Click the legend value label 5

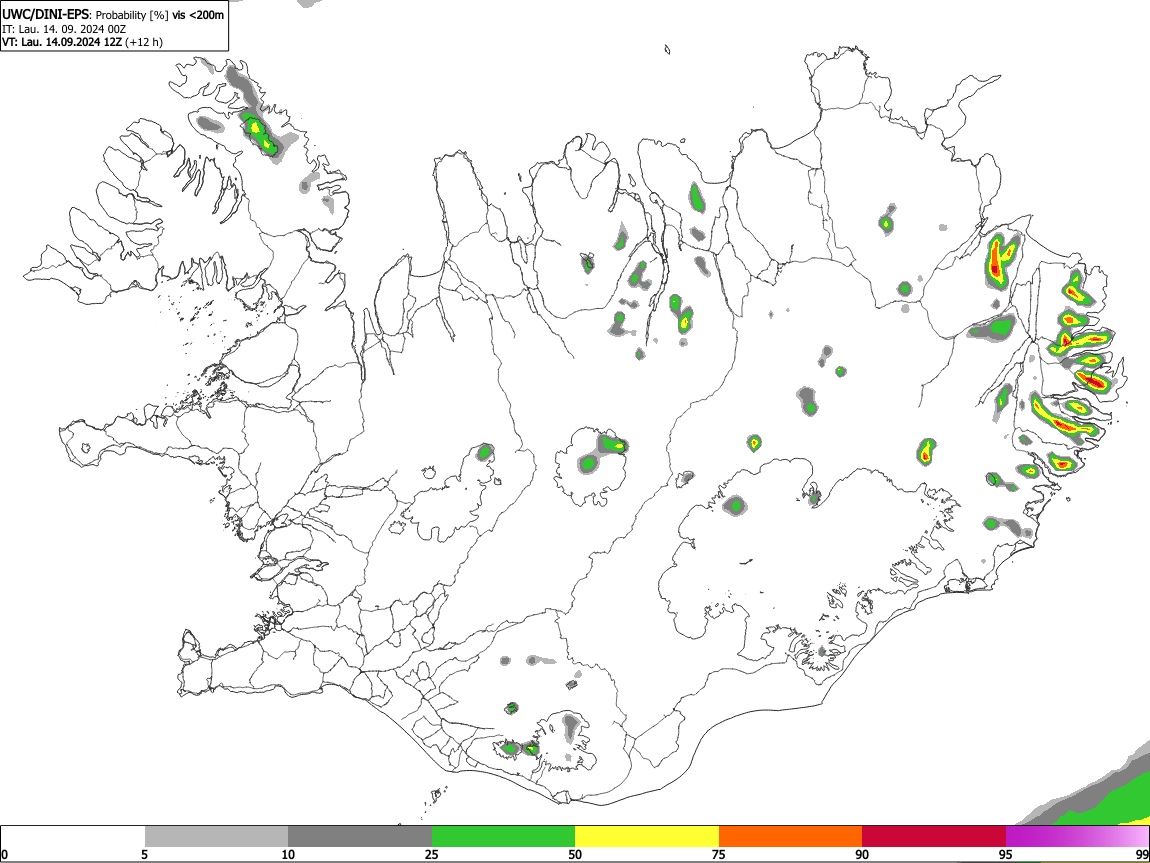[x=144, y=854]
